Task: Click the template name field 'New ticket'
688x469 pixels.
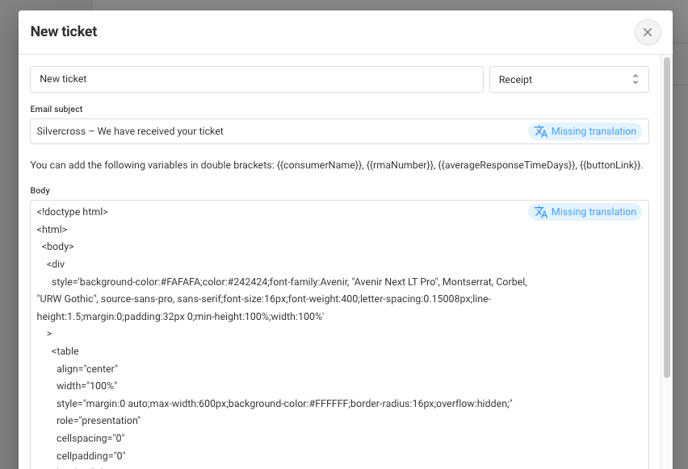Action: tap(257, 79)
